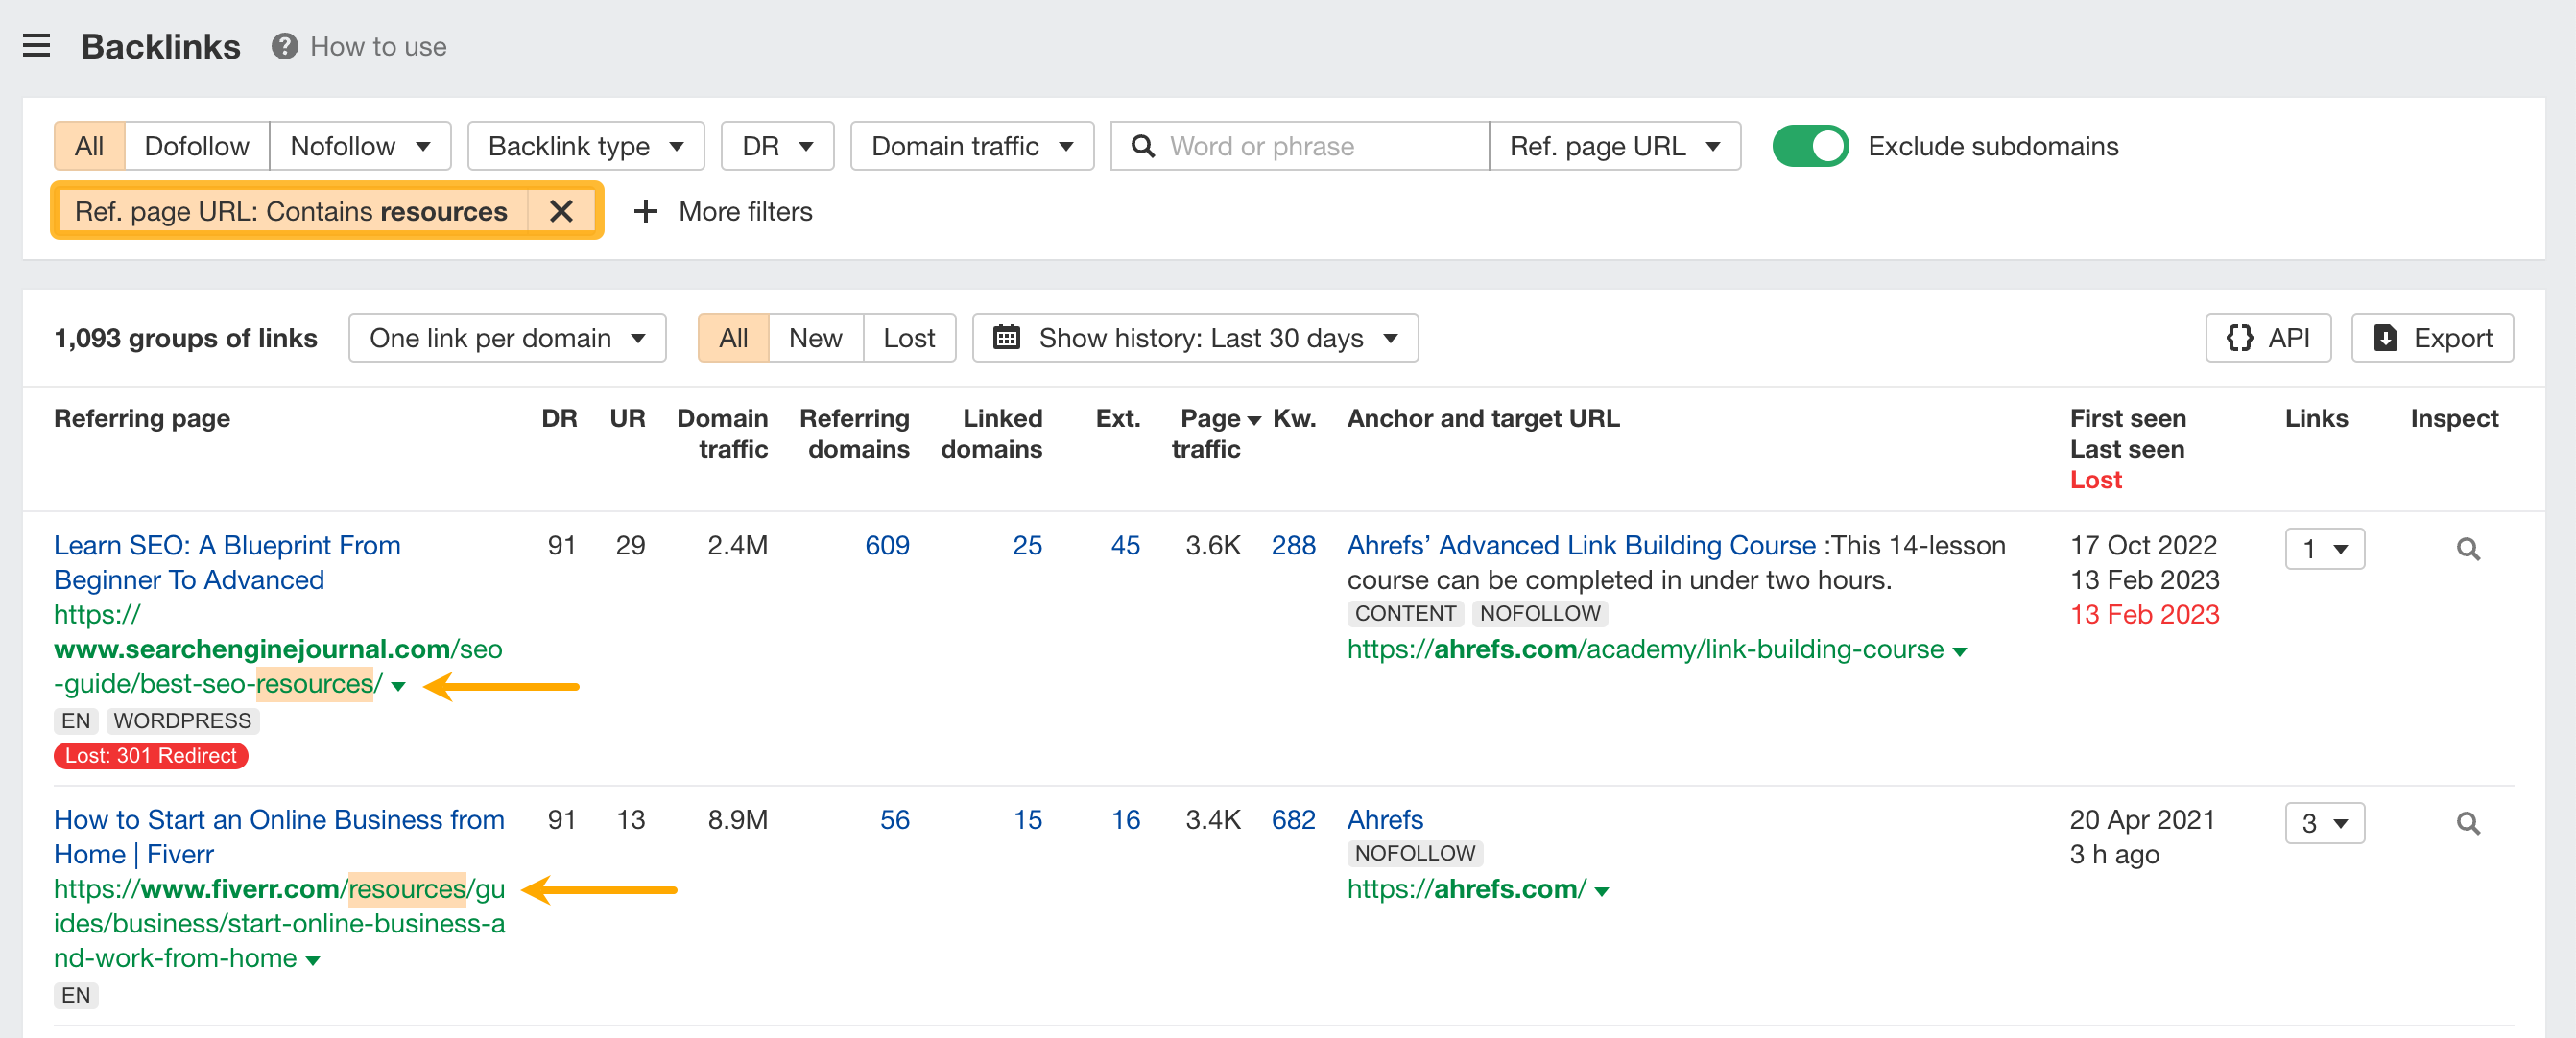This screenshot has width=2576, height=1038.
Task: Sort by Kw. column header
Action: (1294, 418)
